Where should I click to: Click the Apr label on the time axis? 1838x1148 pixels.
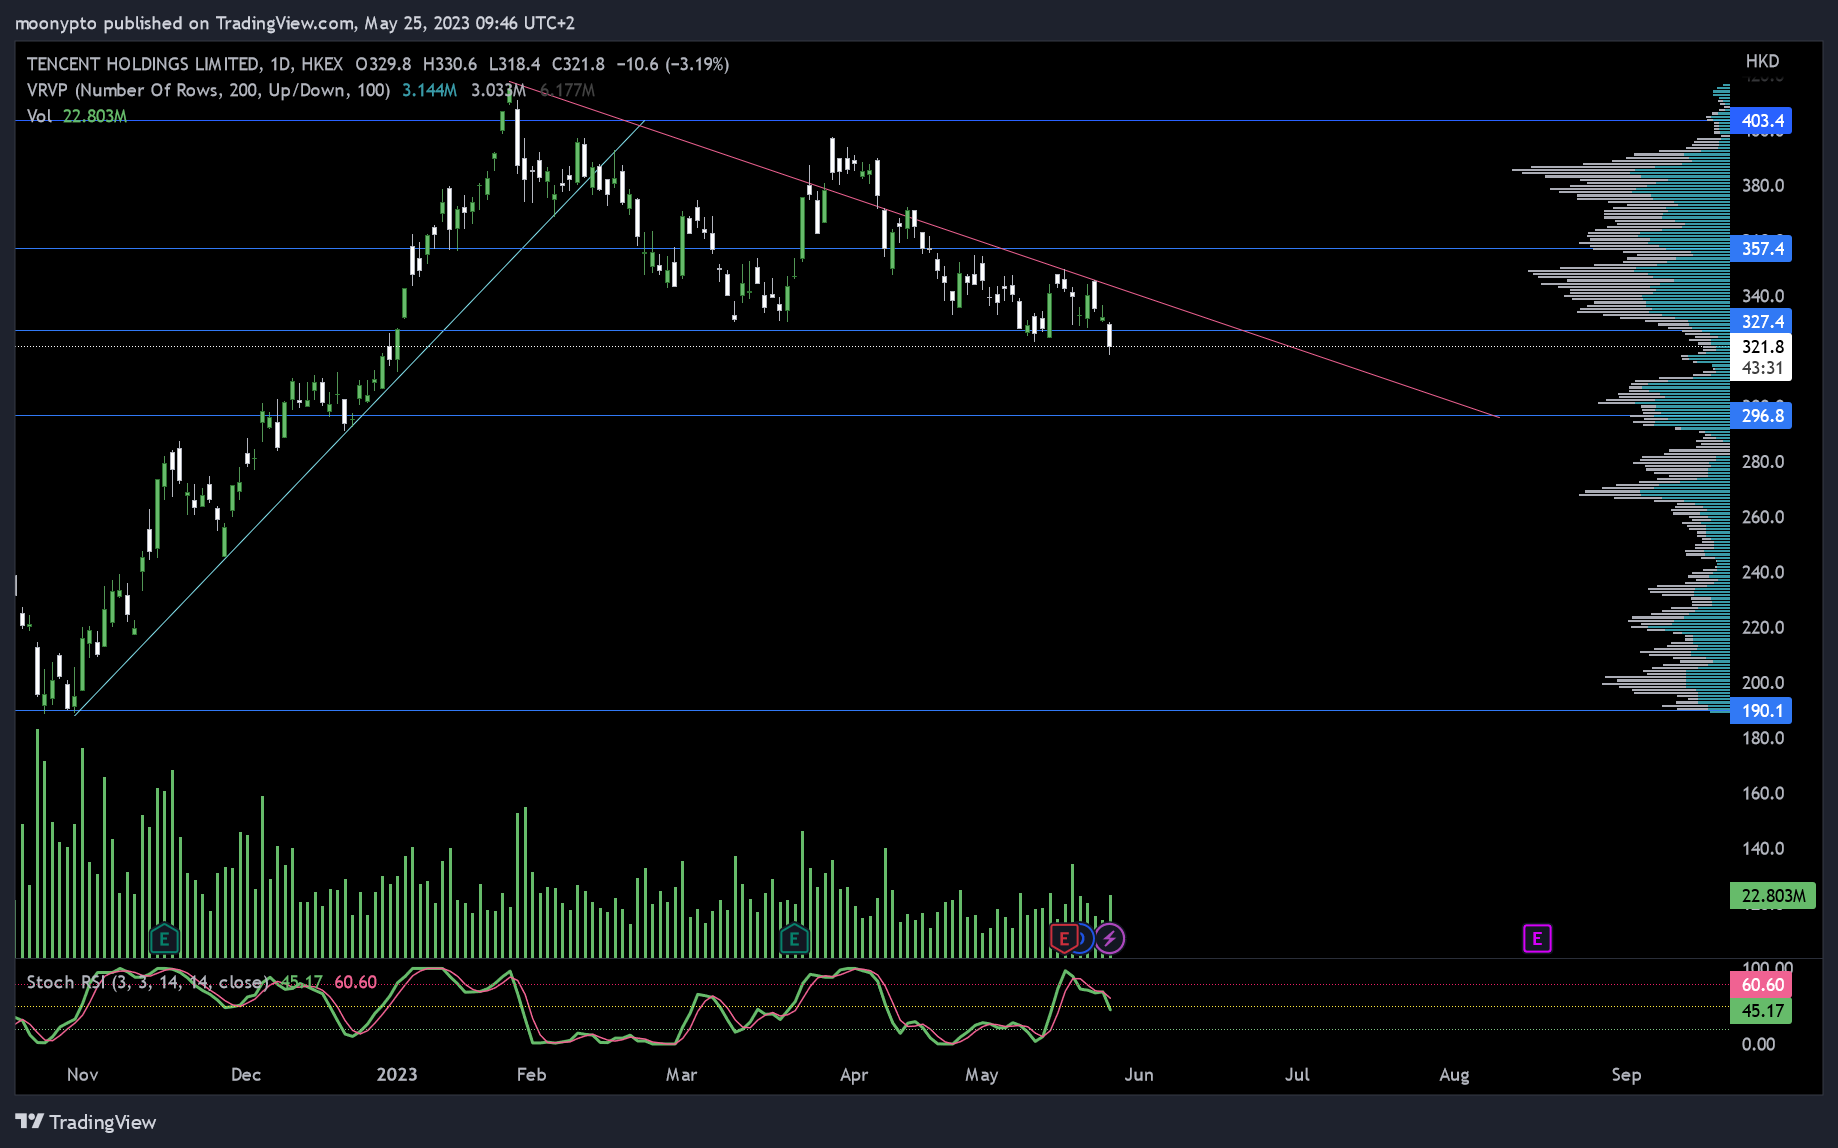click(x=854, y=1075)
